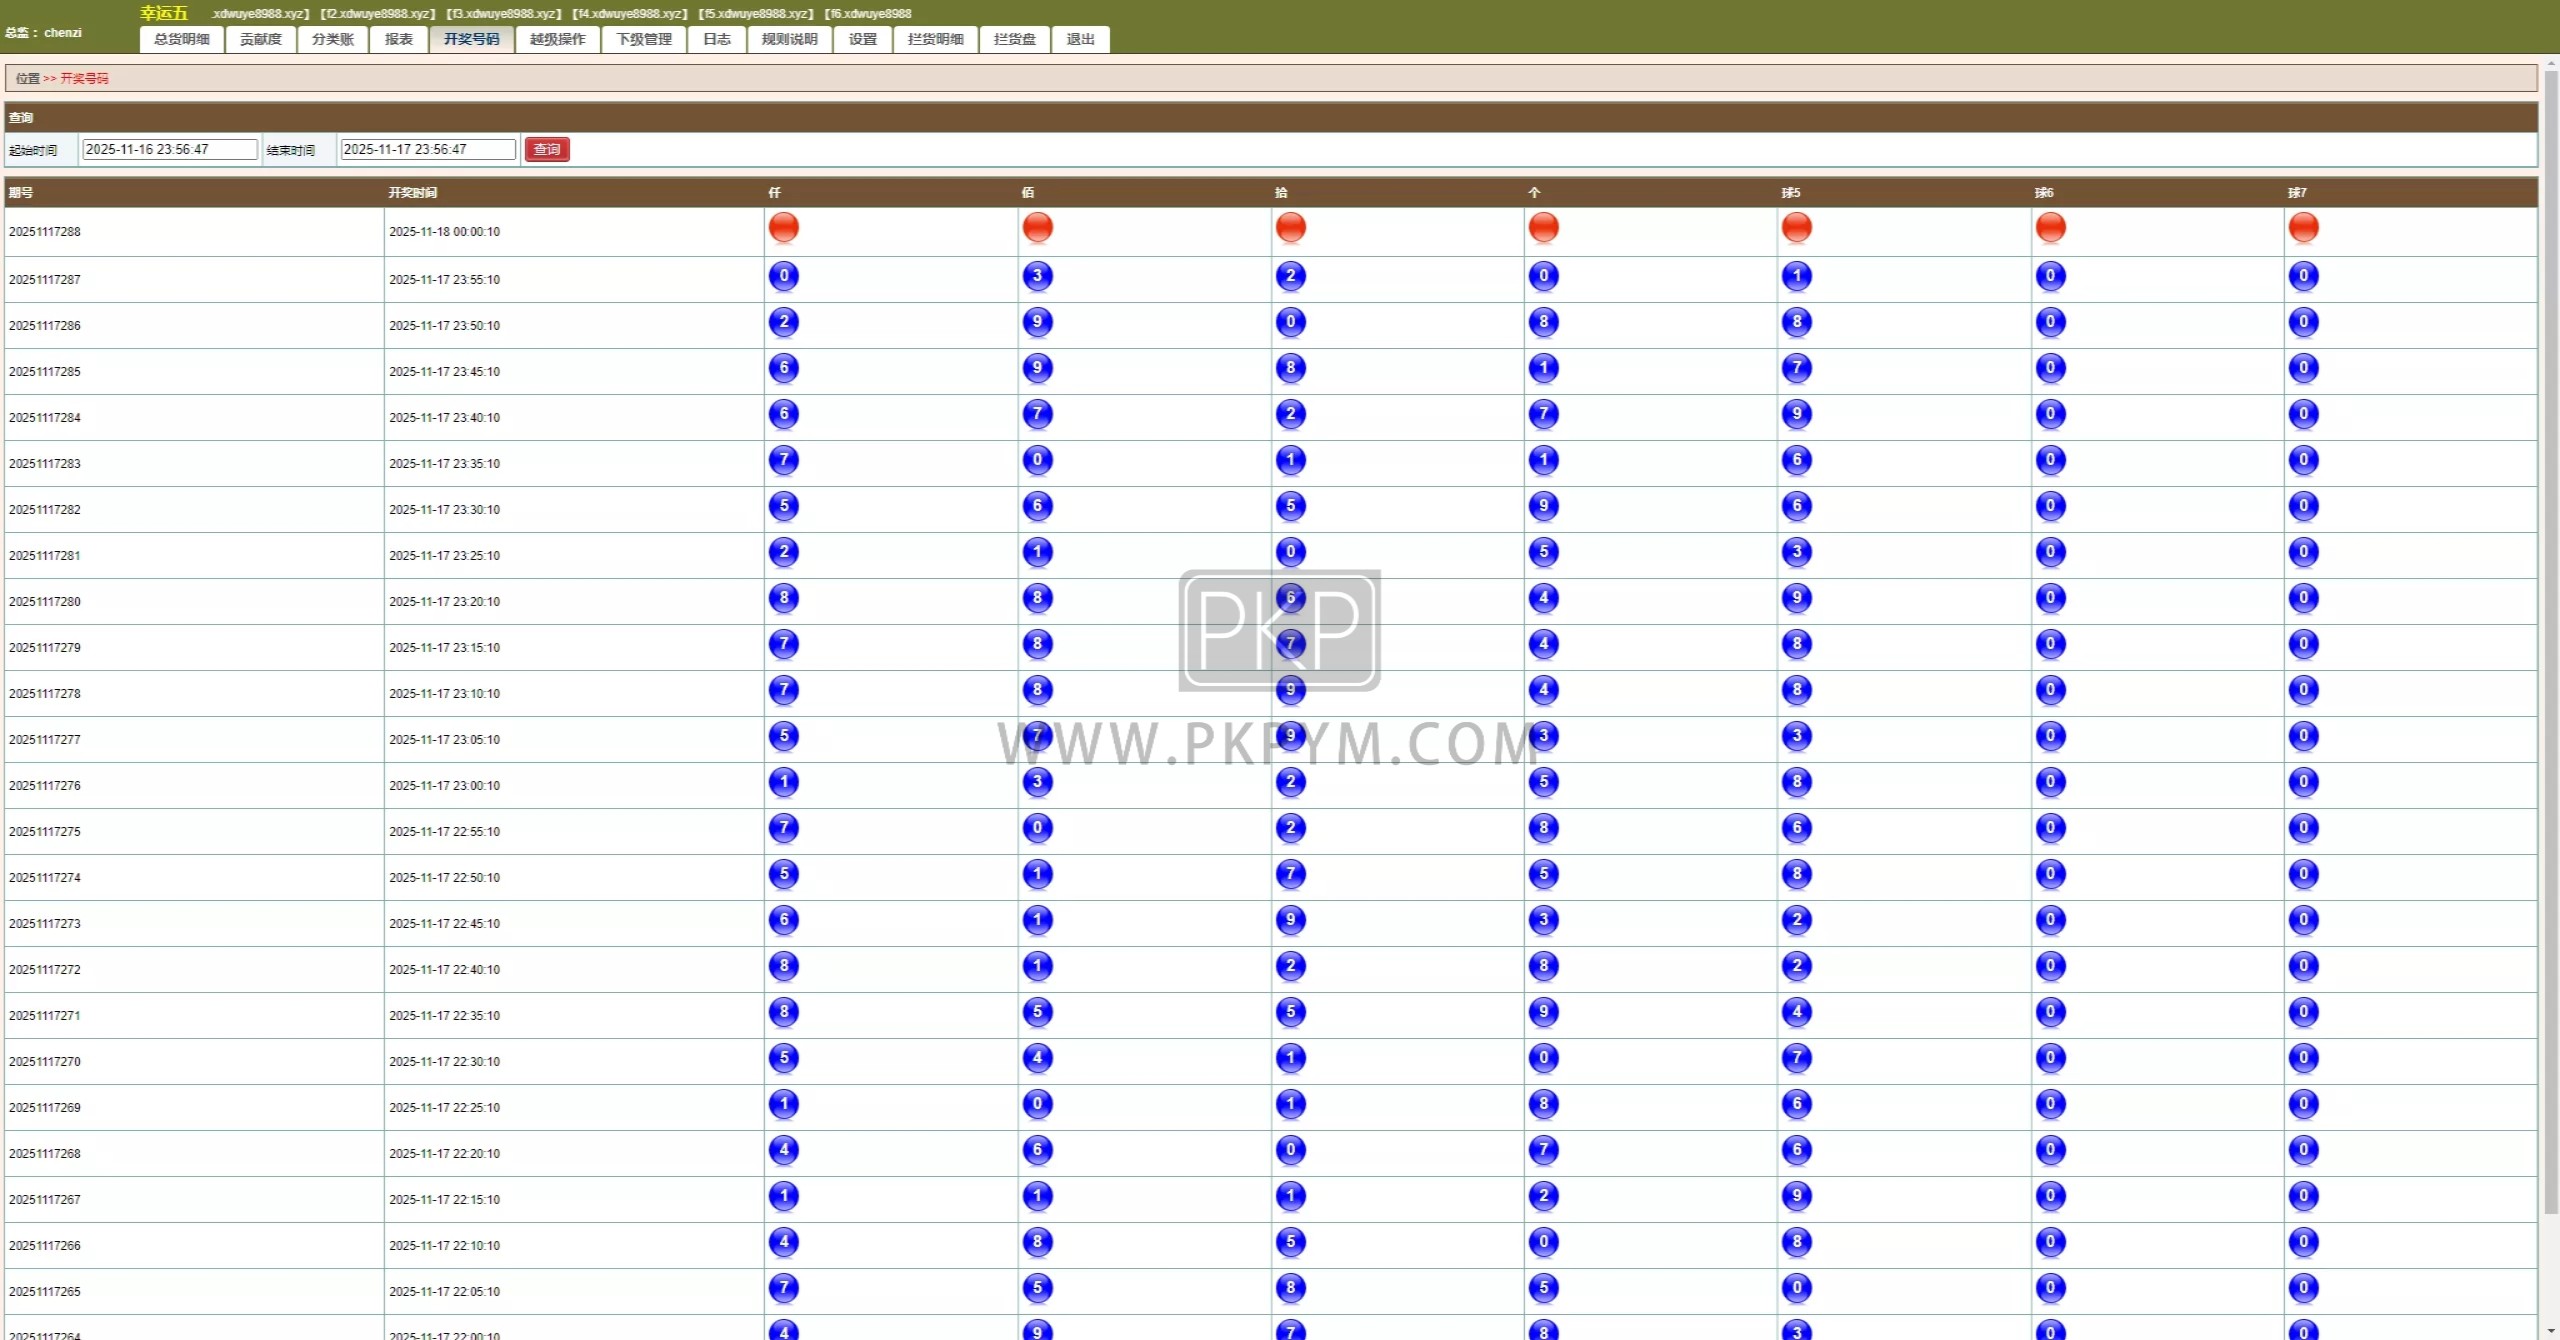Open the f5.xdwuye8988.xyz link
Image resolution: width=2560 pixels, height=1340 pixels.
756,13
